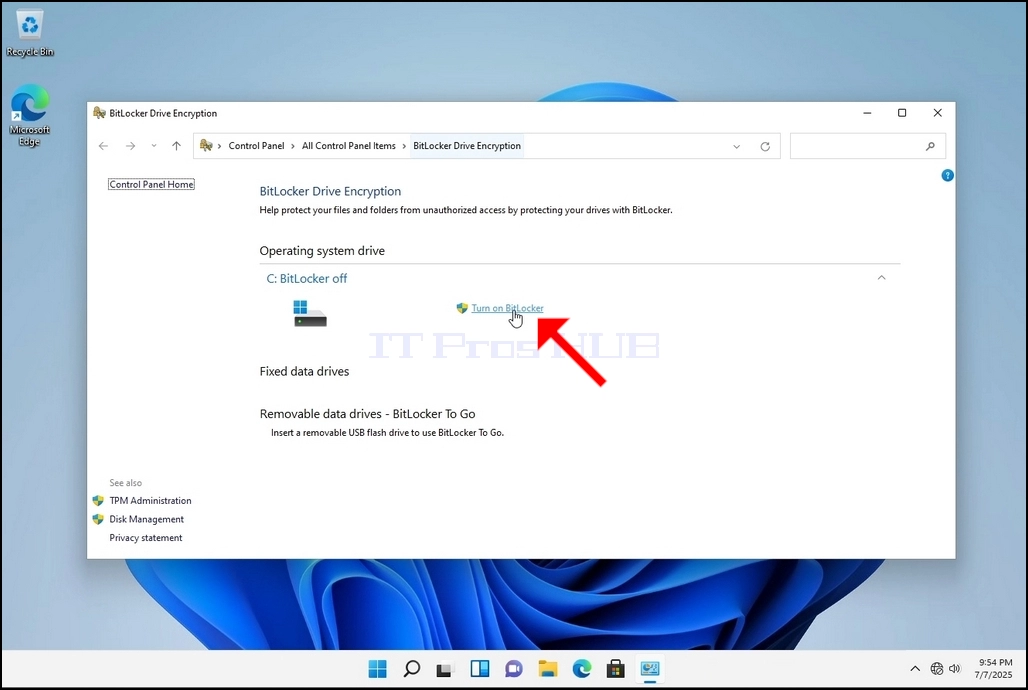Select the Control Panel taskbar icon
Viewport: 1028px width, 690px height.
click(x=650, y=669)
